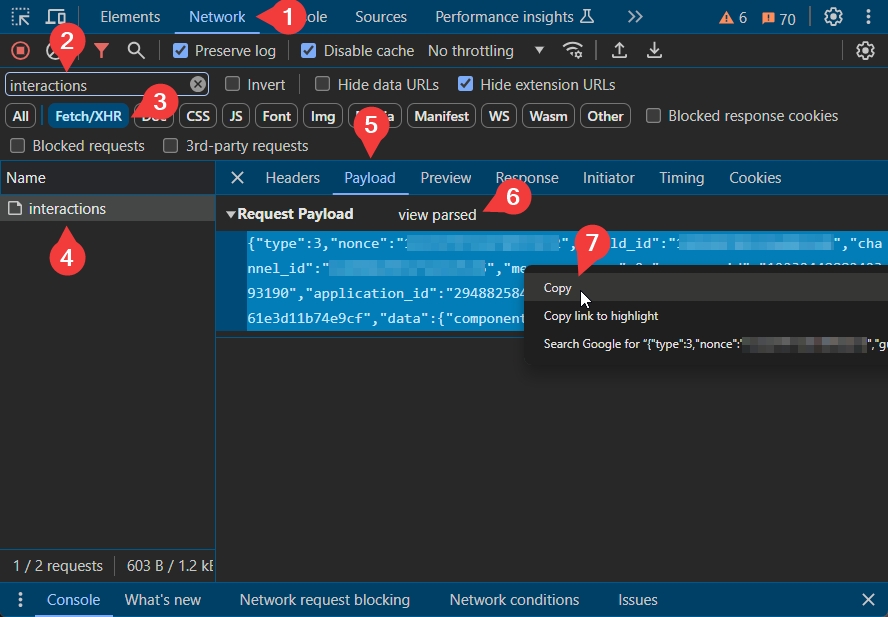888x617 pixels.
Task: Enable the Invert filter checkbox
Action: click(232, 85)
